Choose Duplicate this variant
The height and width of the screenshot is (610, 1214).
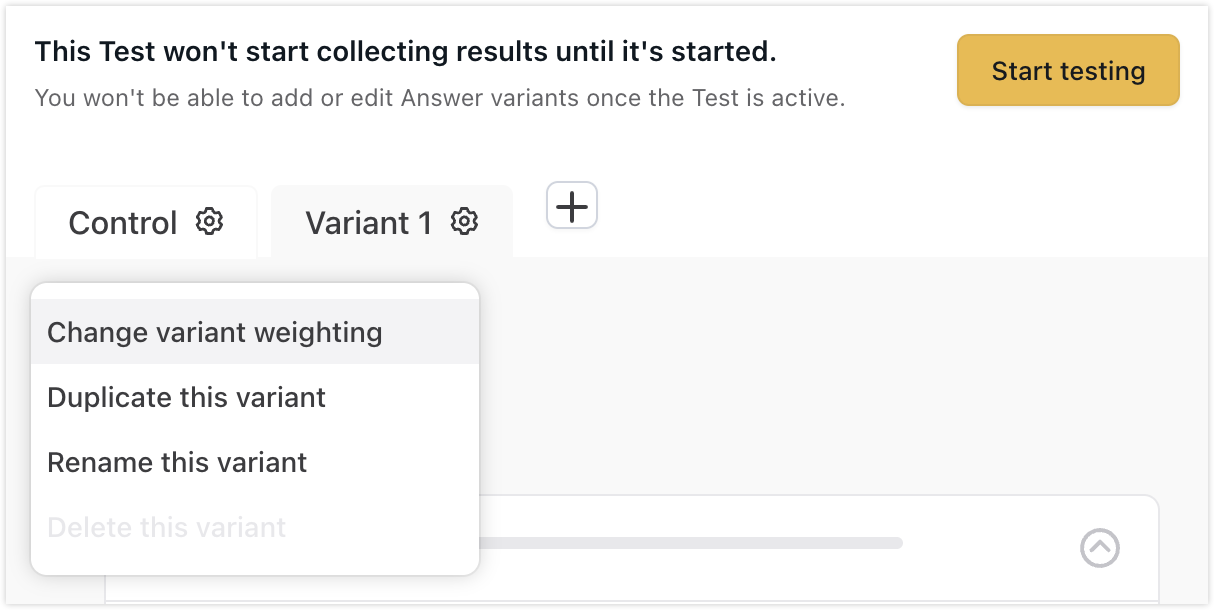(186, 397)
